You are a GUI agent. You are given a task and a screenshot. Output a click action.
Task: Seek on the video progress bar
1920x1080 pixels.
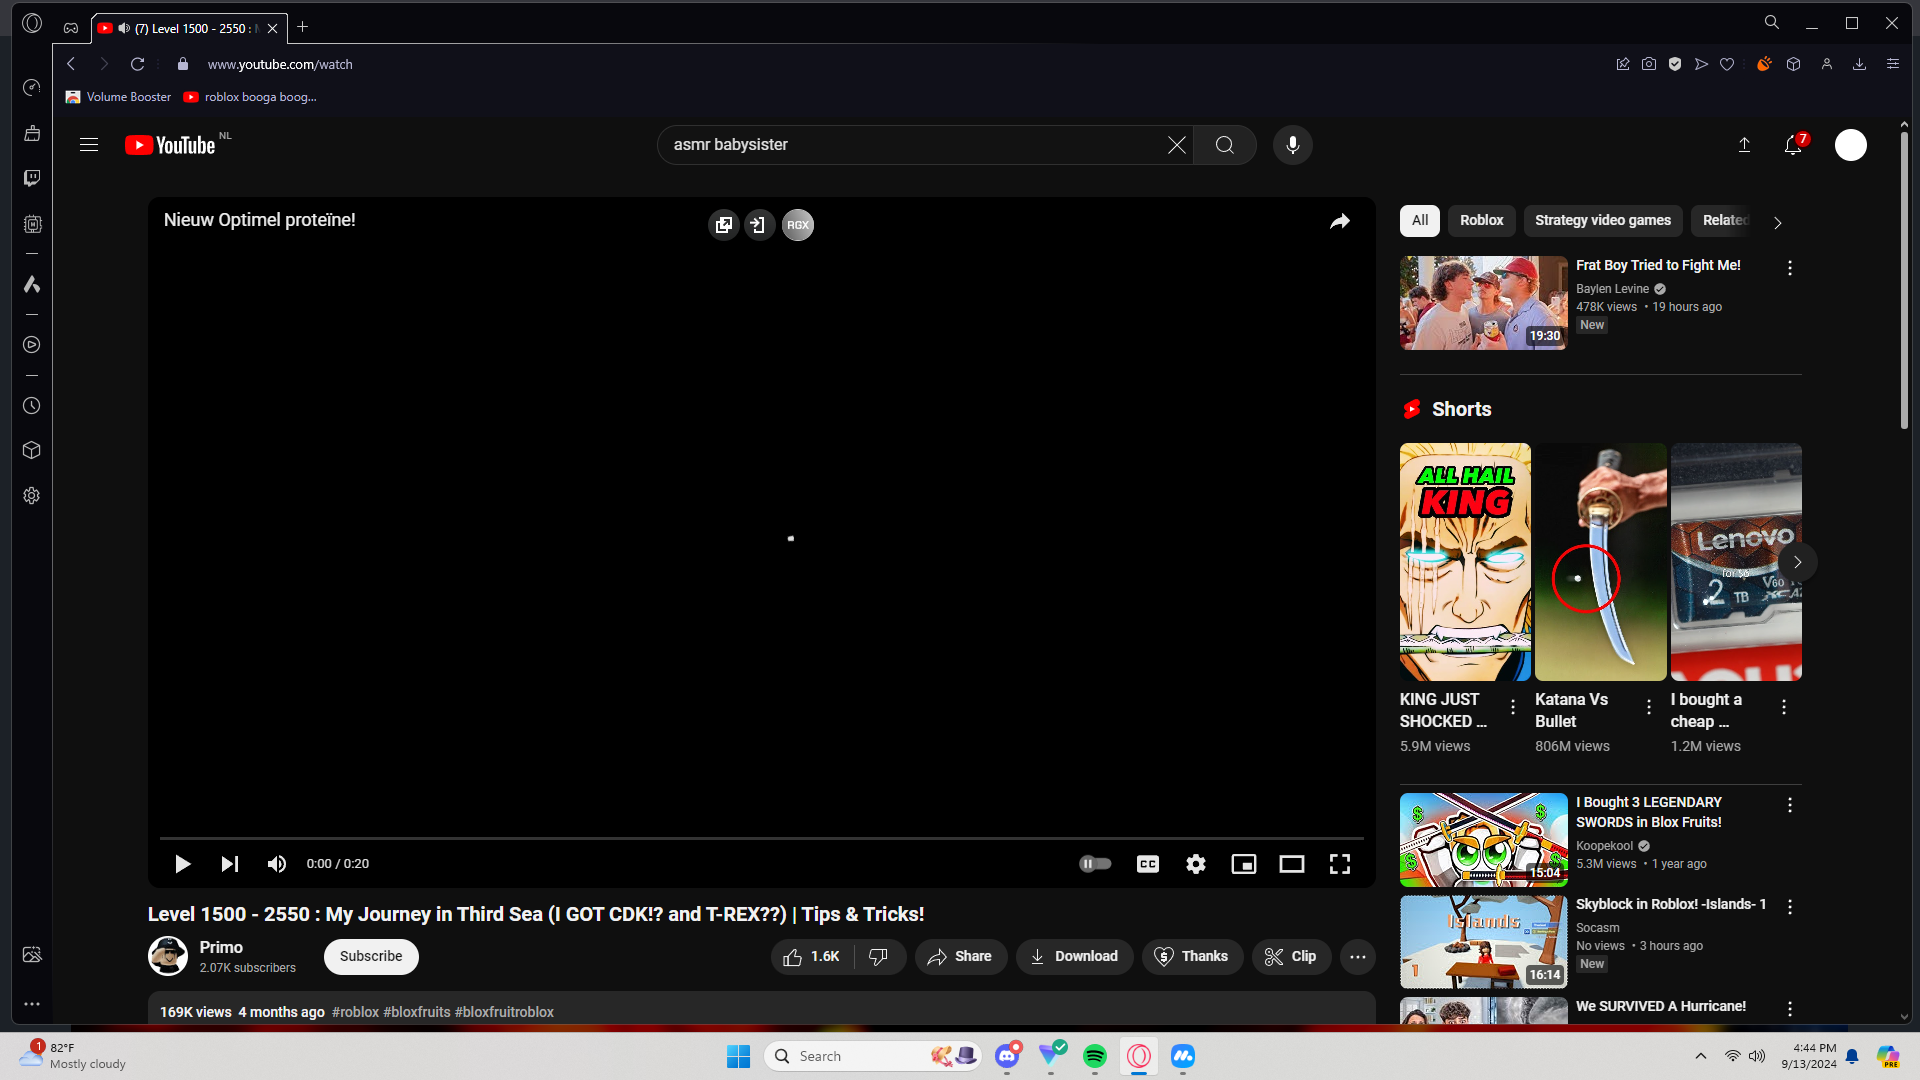click(762, 838)
